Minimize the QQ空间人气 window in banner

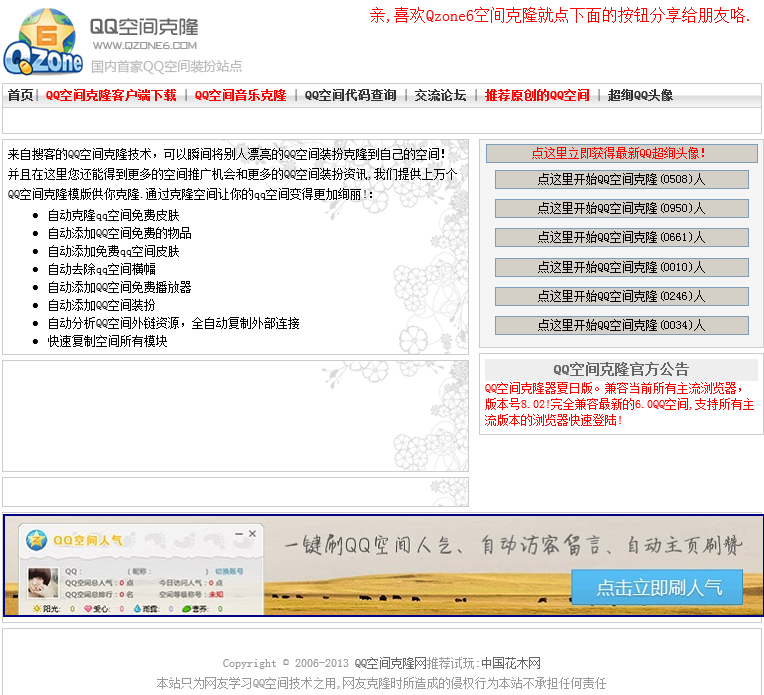[x=239, y=534]
